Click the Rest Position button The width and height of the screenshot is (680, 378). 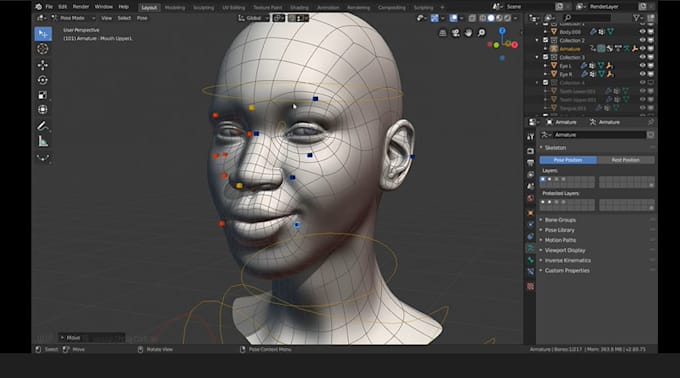pos(626,160)
